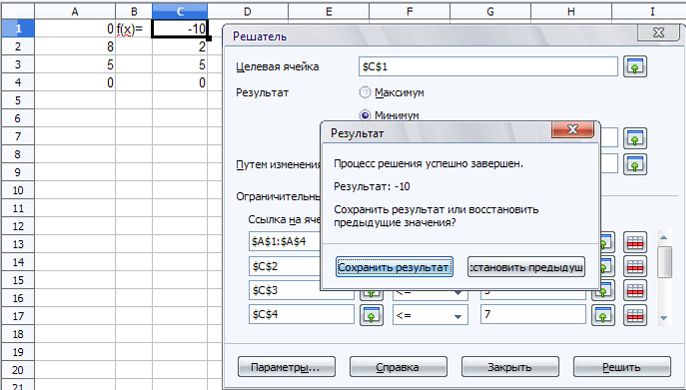Click shrink icon for changing cells field
This screenshot has height=390, width=686.
(634, 164)
